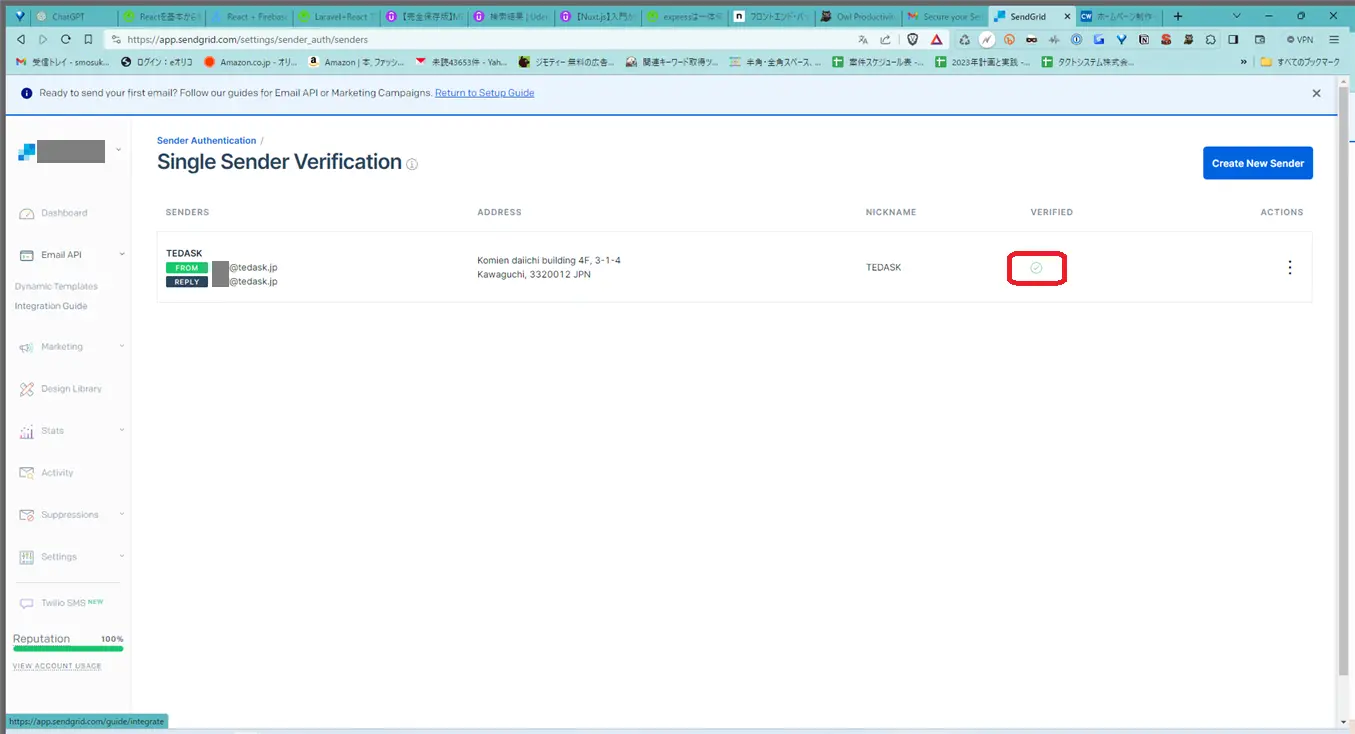Expand the Suppressions sidebar menu
Viewport: 1355px width, 734px height.
122,515
